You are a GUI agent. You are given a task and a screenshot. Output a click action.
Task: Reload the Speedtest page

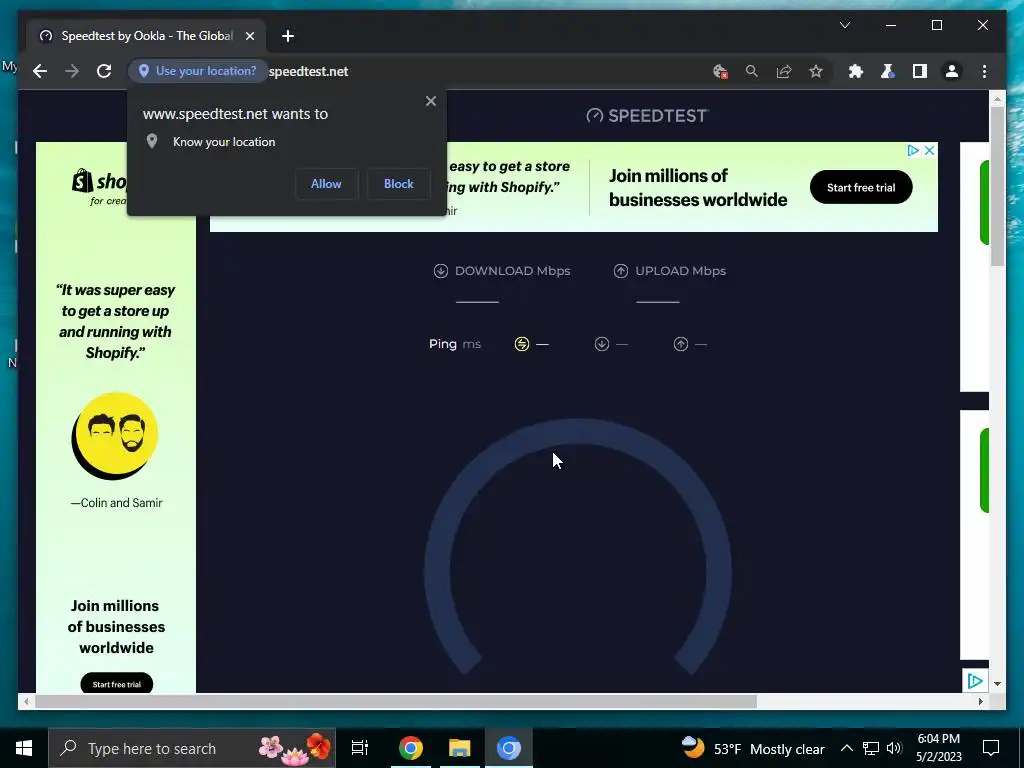[x=104, y=71]
